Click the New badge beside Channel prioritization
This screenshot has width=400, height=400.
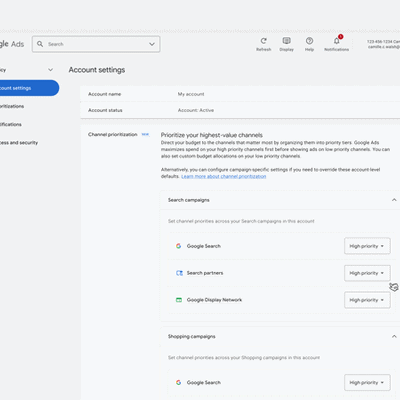pos(145,134)
